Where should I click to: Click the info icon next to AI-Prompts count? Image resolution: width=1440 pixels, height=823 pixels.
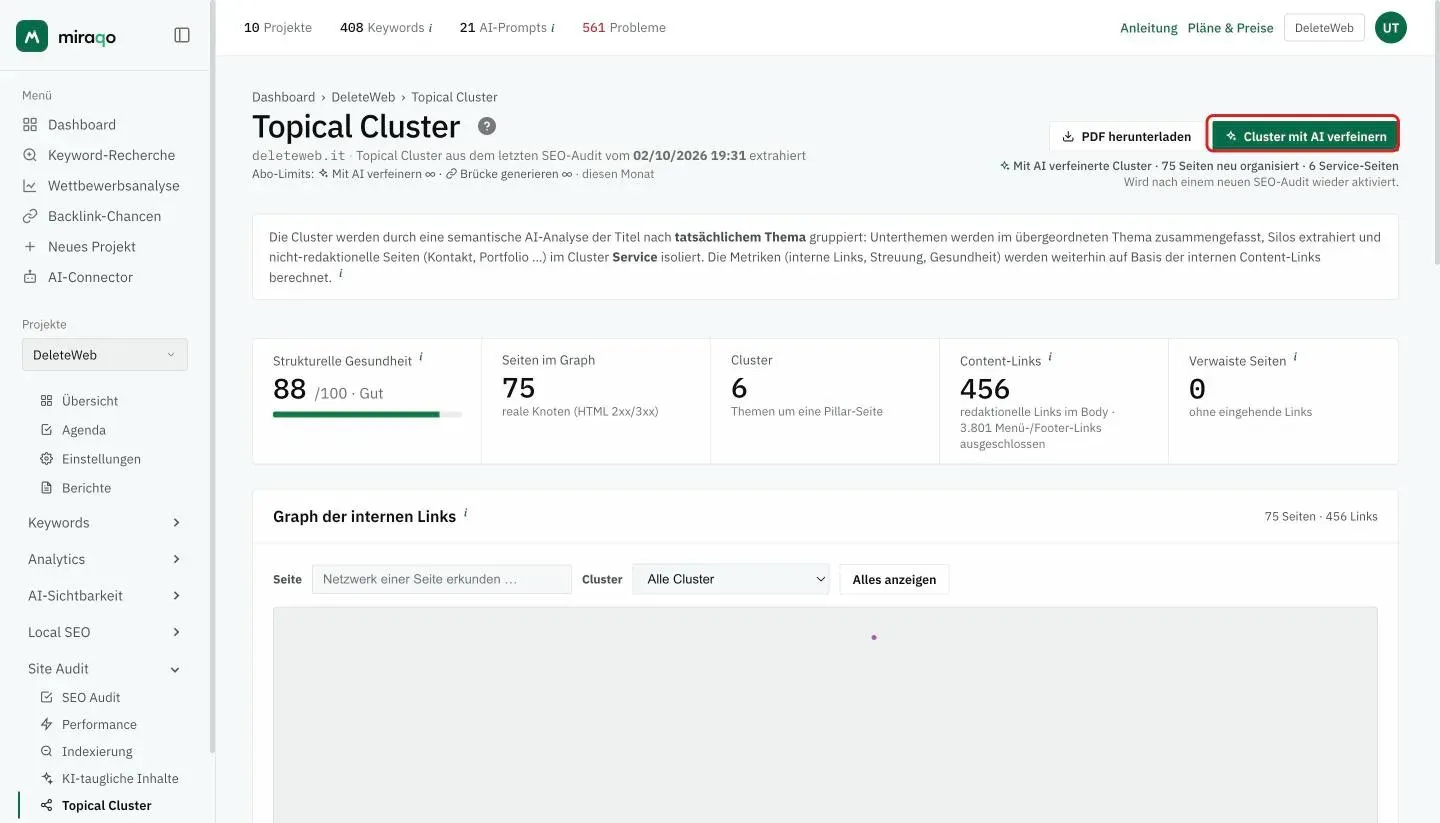pyautogui.click(x=553, y=28)
